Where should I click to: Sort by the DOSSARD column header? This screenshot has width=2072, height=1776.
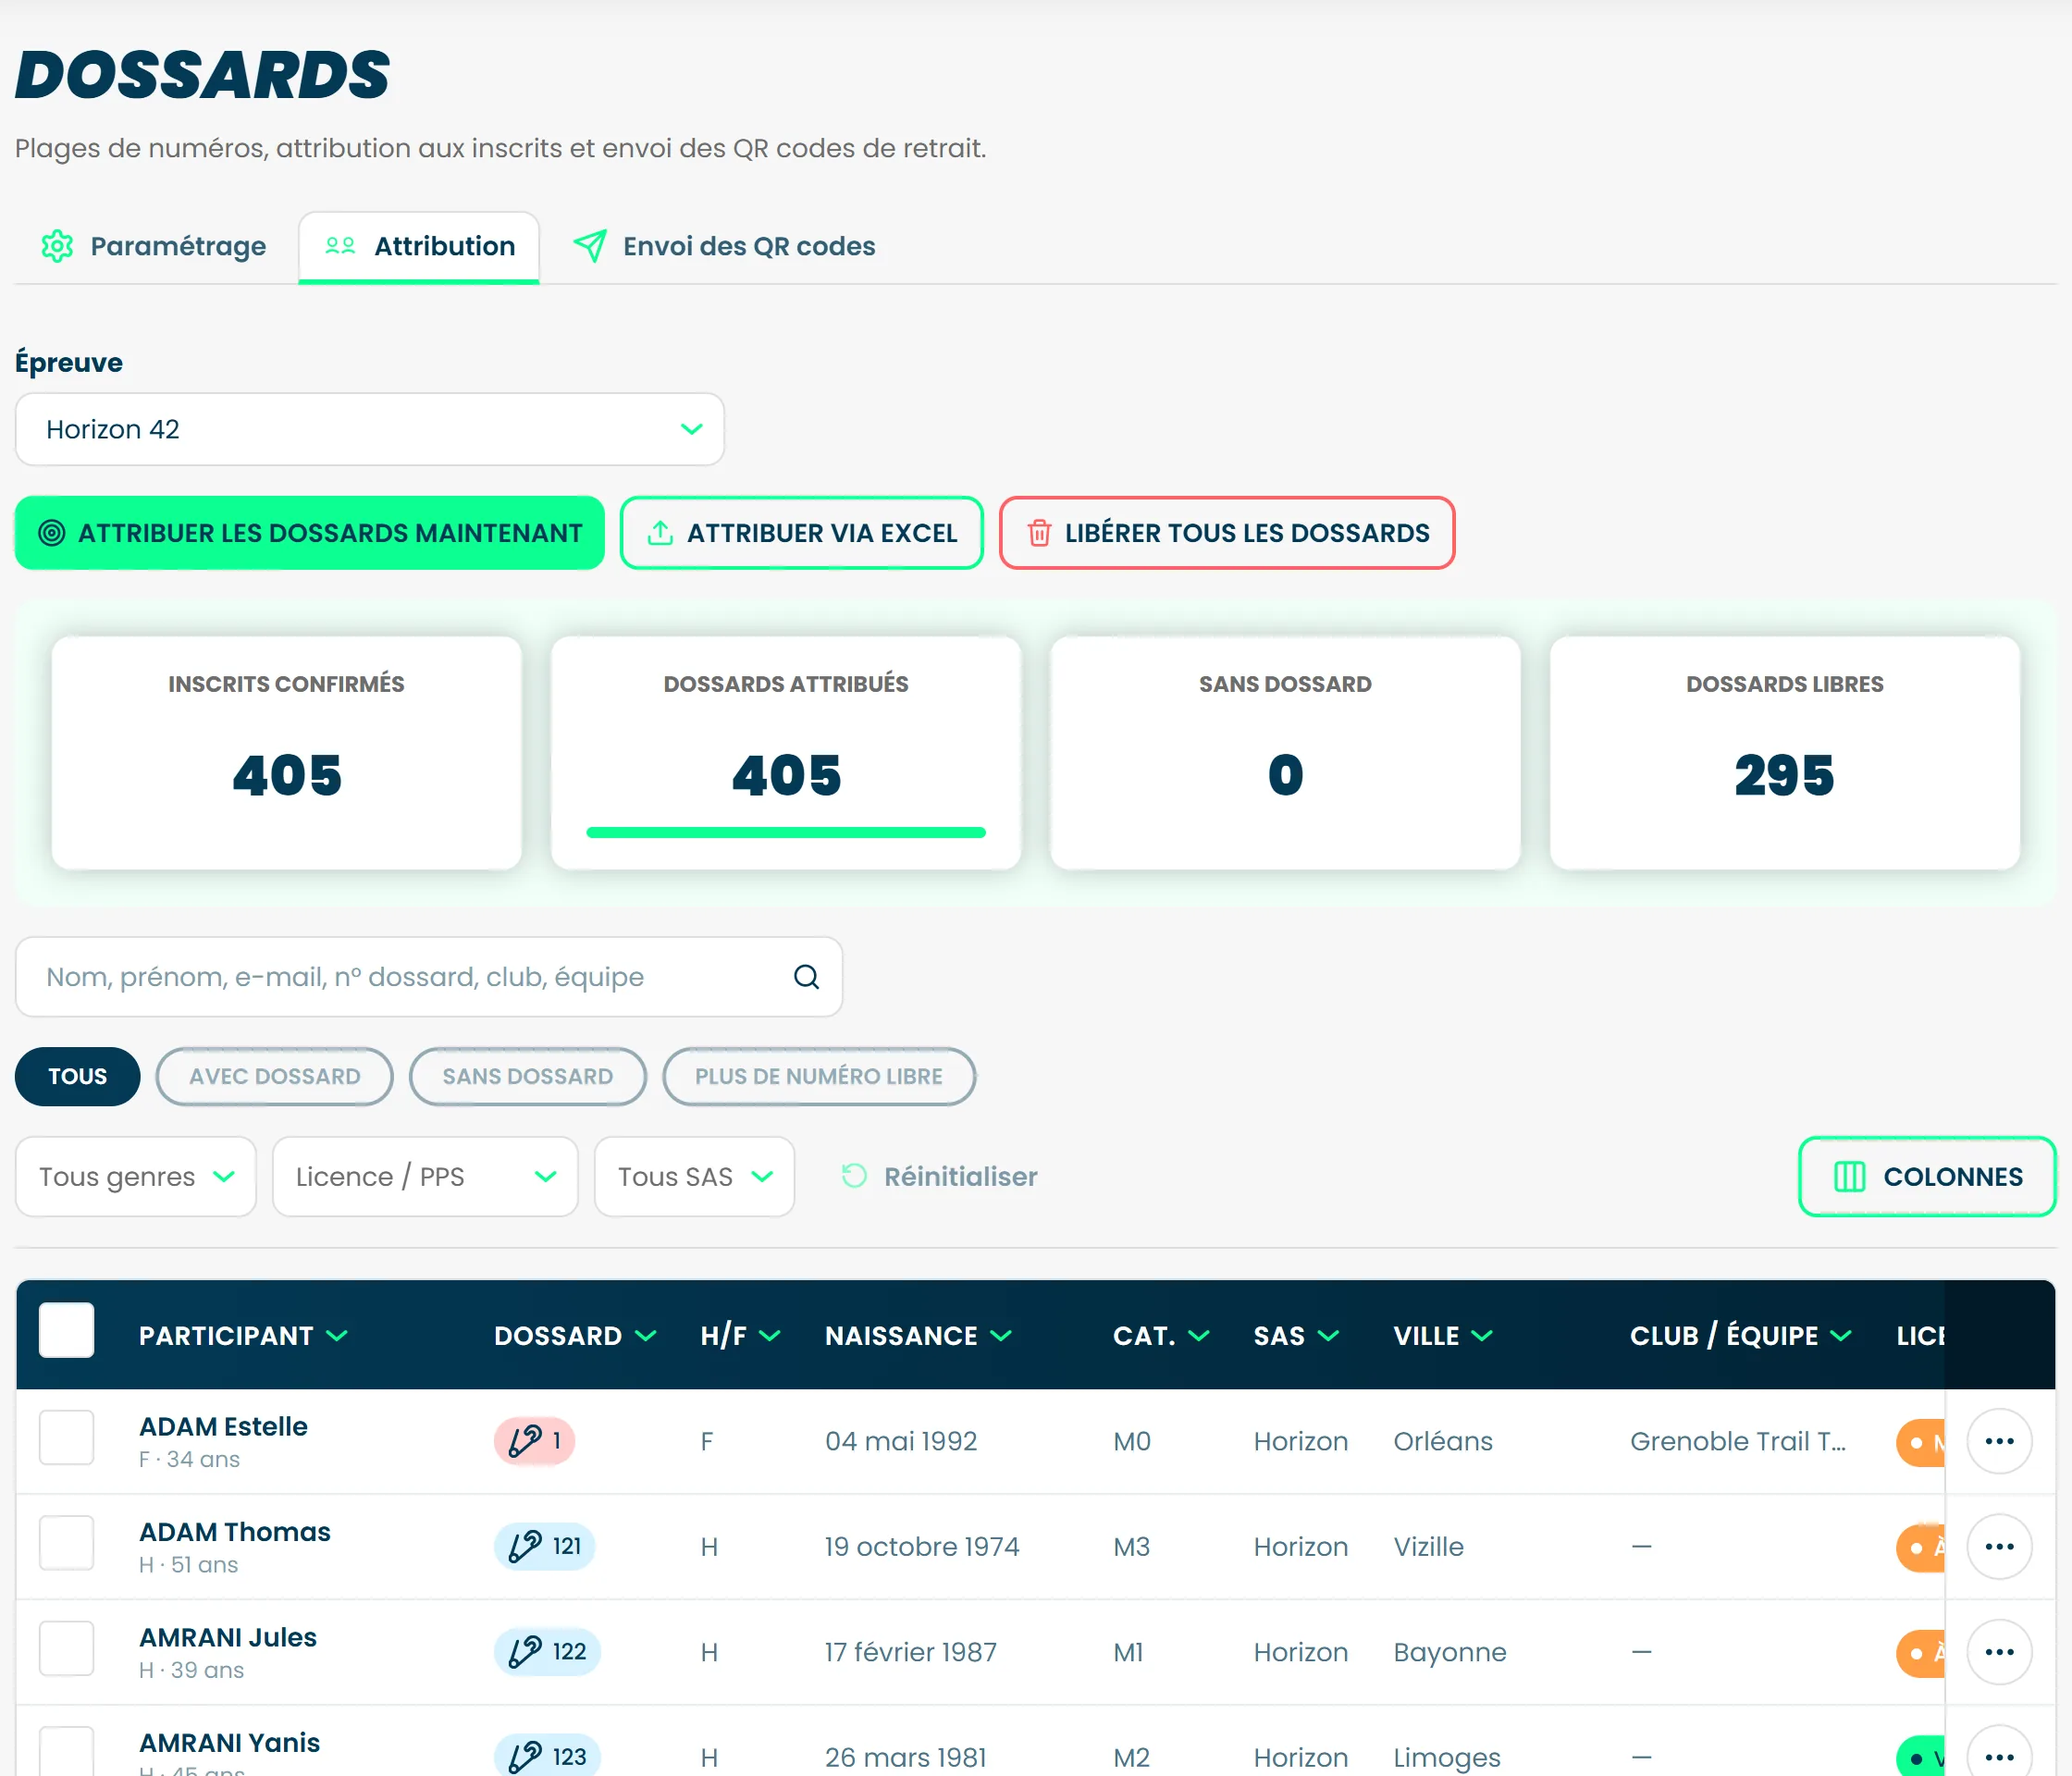coord(575,1335)
